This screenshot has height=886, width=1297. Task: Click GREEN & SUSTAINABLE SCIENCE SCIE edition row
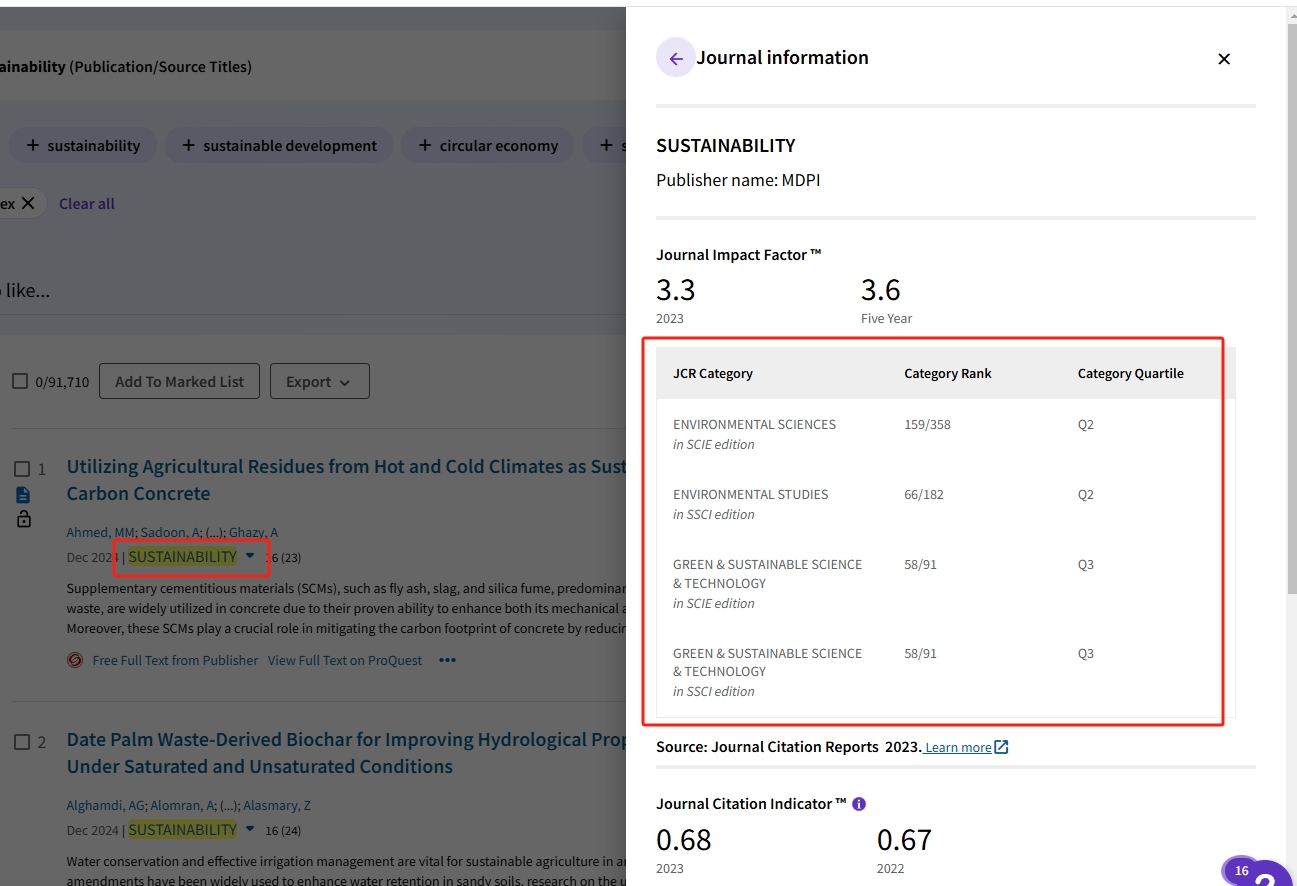click(945, 583)
